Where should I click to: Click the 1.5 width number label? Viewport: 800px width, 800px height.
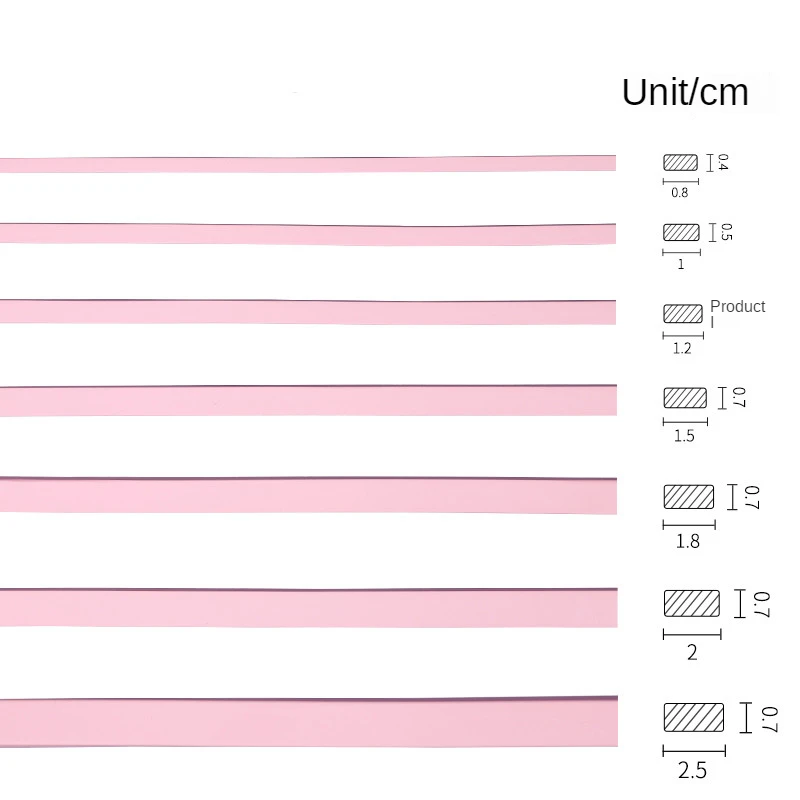pyautogui.click(x=684, y=436)
